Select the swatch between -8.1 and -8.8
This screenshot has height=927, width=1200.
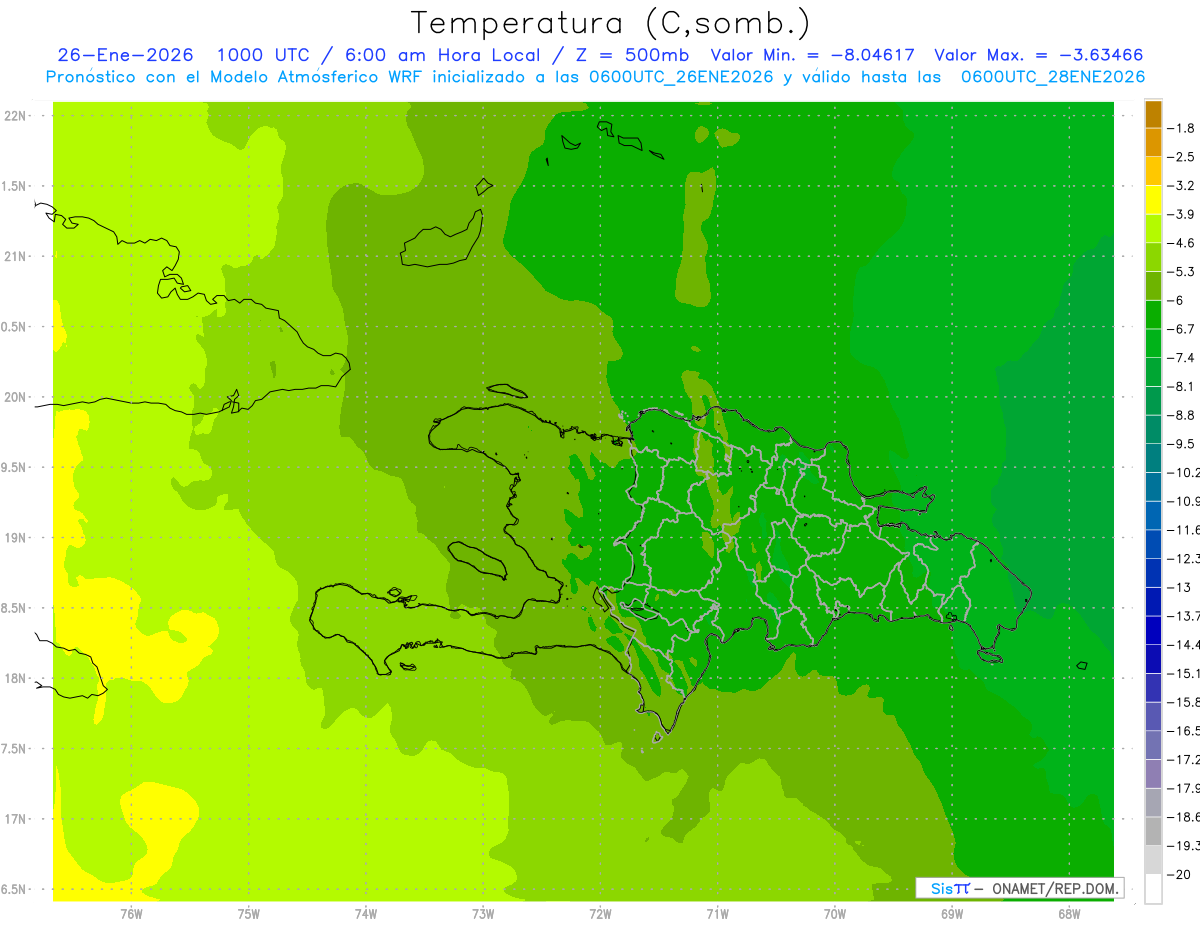click(1153, 400)
